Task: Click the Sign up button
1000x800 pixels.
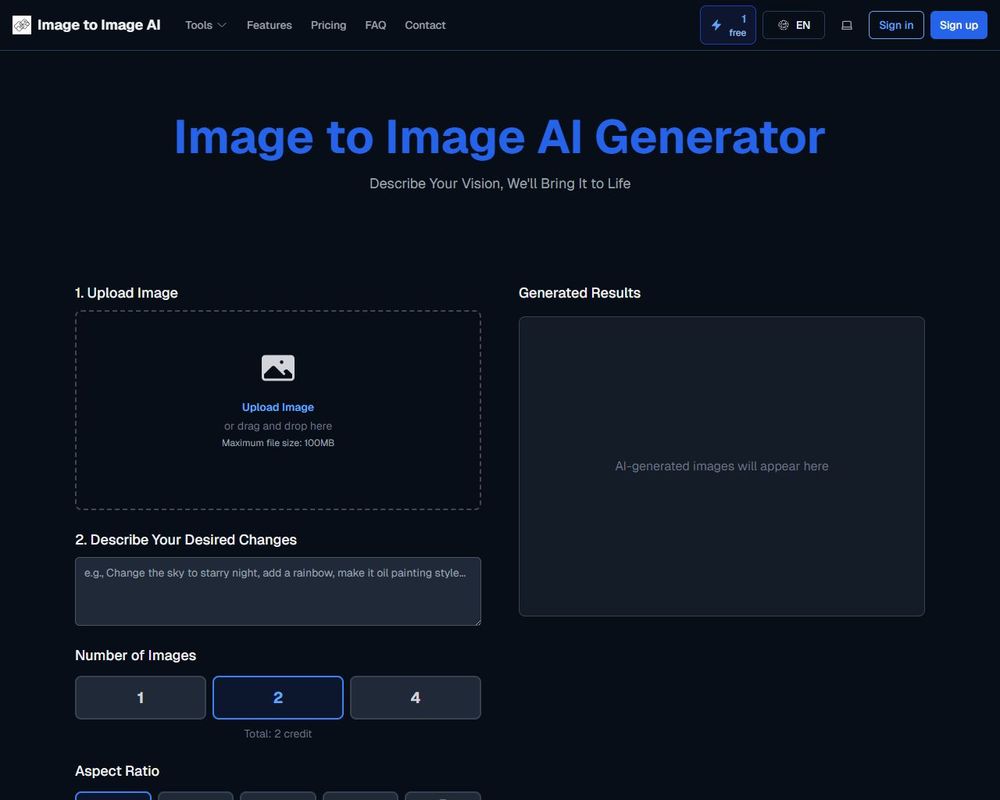Action: tap(959, 25)
